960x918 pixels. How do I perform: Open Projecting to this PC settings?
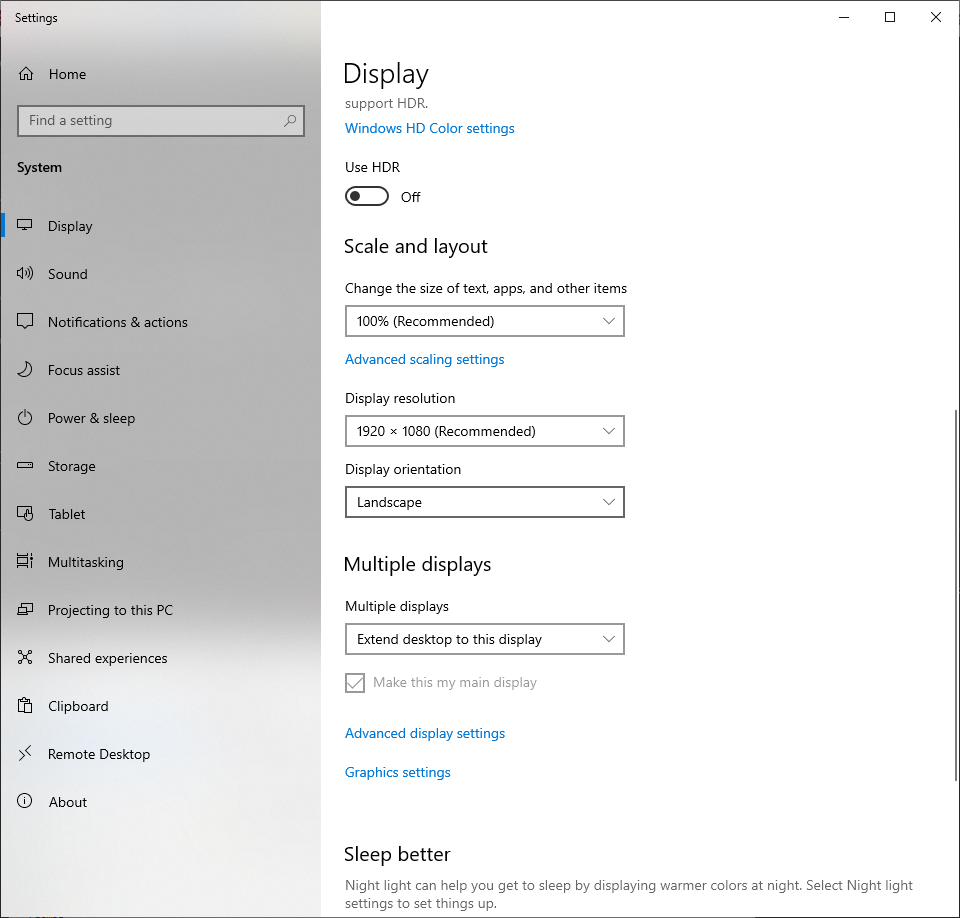(x=160, y=610)
